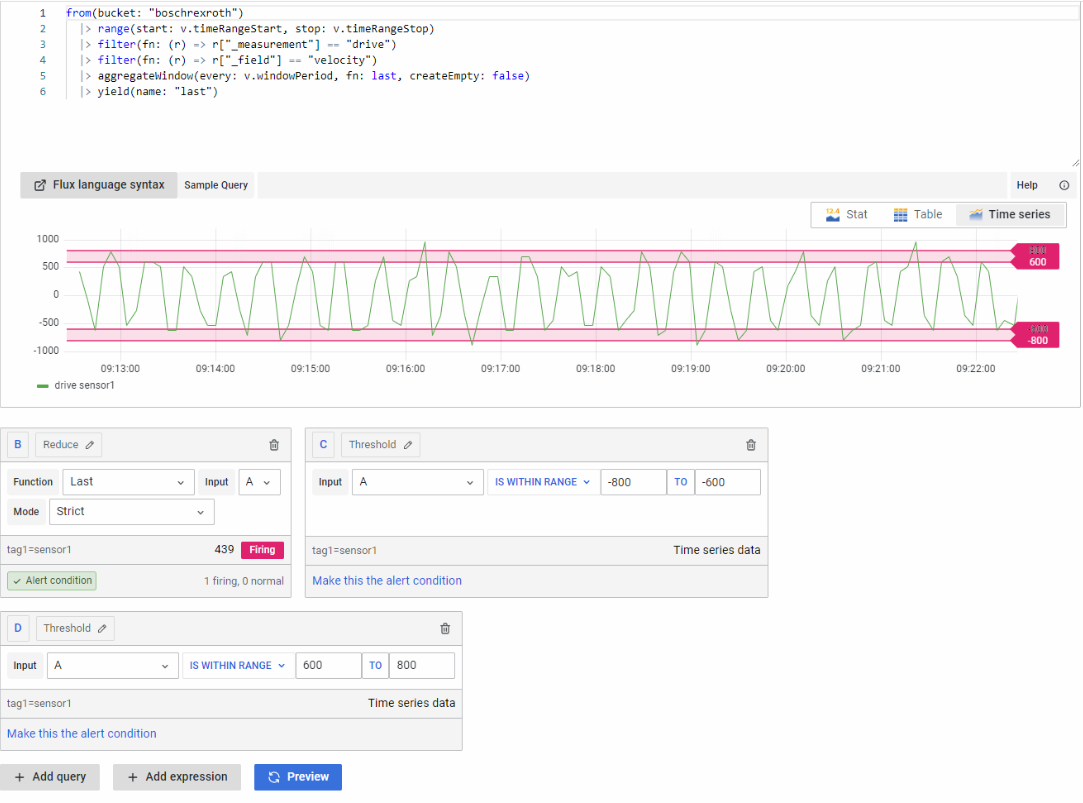
Task: Expand IS WITHIN RANGE dropdown in C
Action: tap(542, 482)
